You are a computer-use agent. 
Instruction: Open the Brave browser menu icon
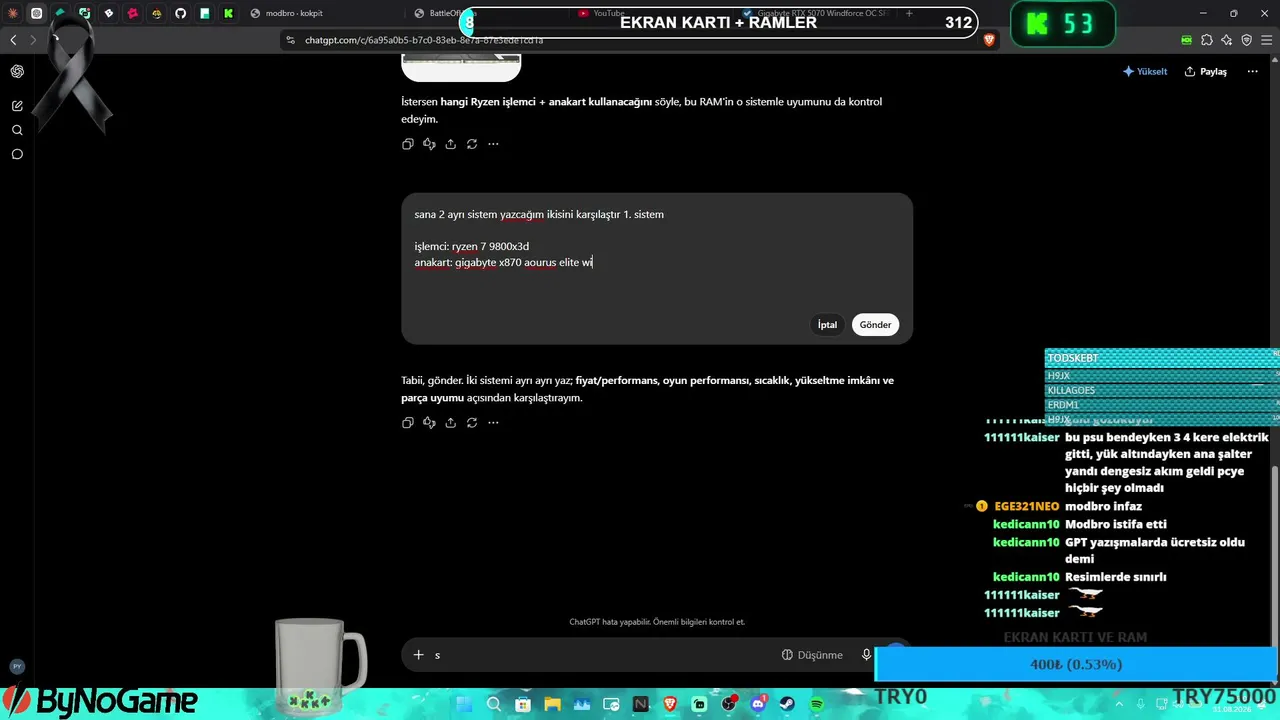(x=1266, y=40)
